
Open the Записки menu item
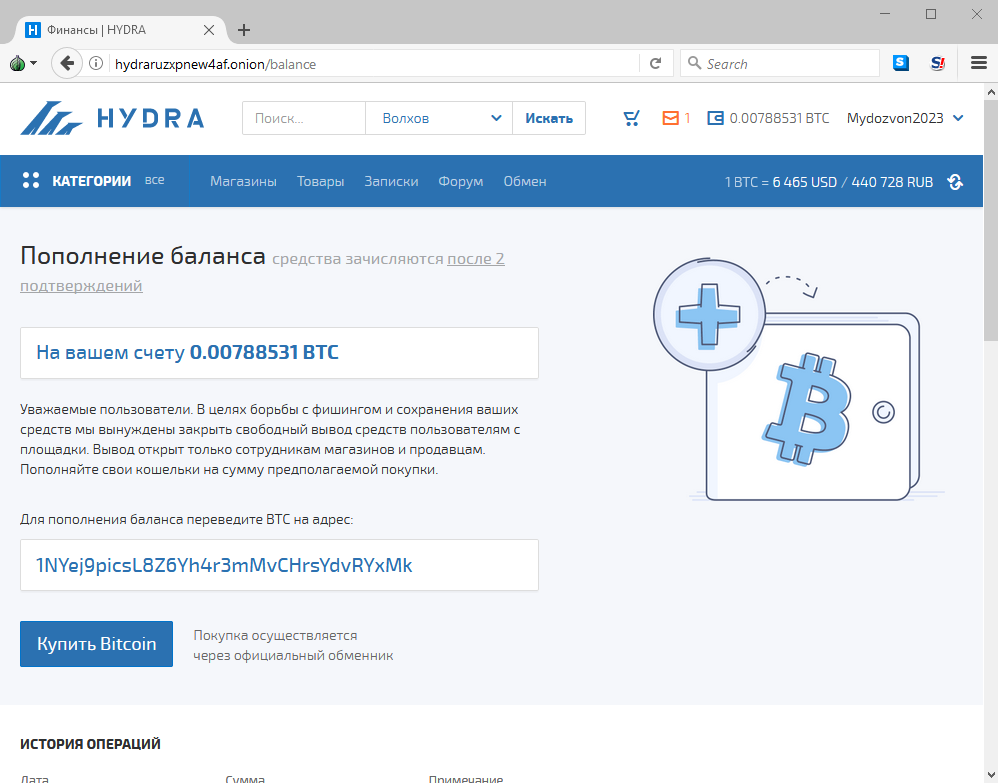pos(391,181)
